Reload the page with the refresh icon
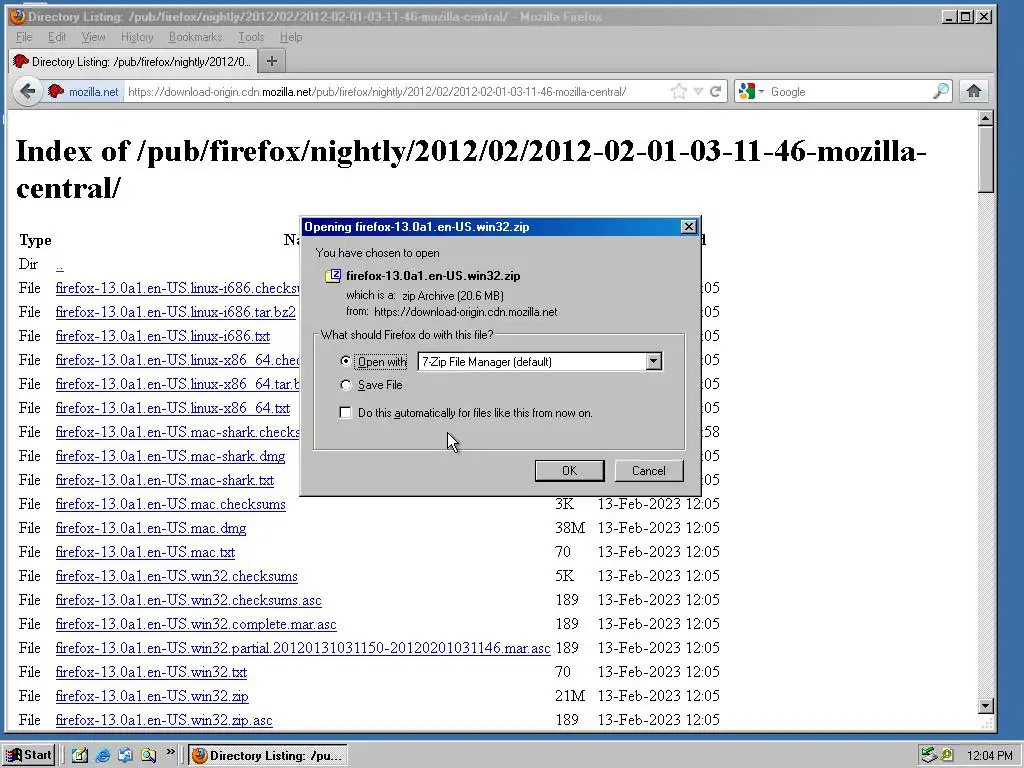The height and width of the screenshot is (768, 1024). 716,91
